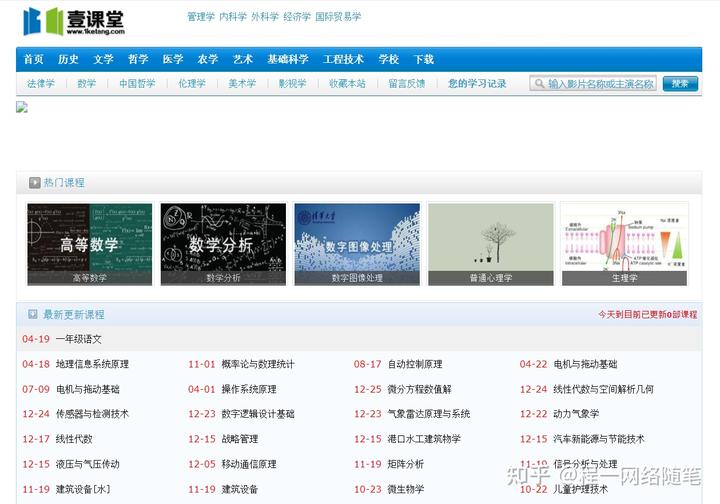Open the 线性代数 course dated 12-17
This screenshot has height=504, width=720.
(x=74, y=439)
